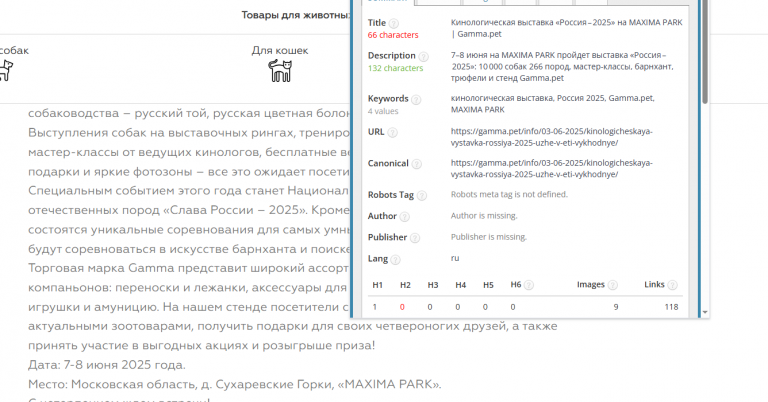Viewport: 768px width, 402px height.
Task: Click the help icon next to Author
Action: [x=404, y=216]
